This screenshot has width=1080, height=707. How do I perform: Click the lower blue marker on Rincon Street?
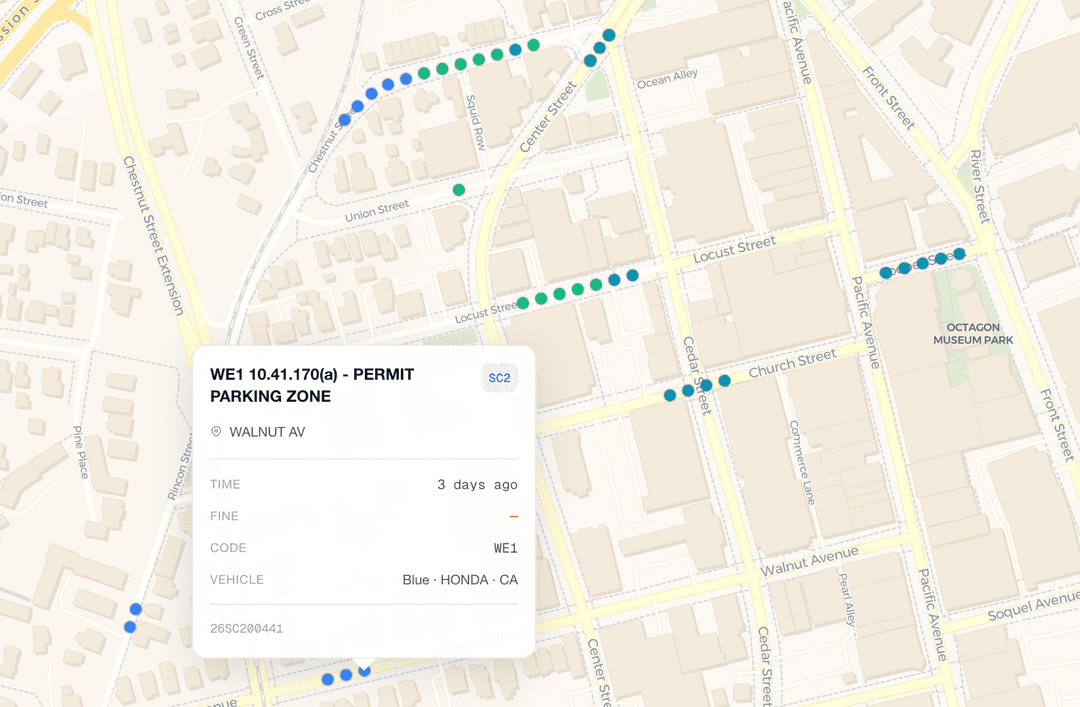(x=130, y=627)
